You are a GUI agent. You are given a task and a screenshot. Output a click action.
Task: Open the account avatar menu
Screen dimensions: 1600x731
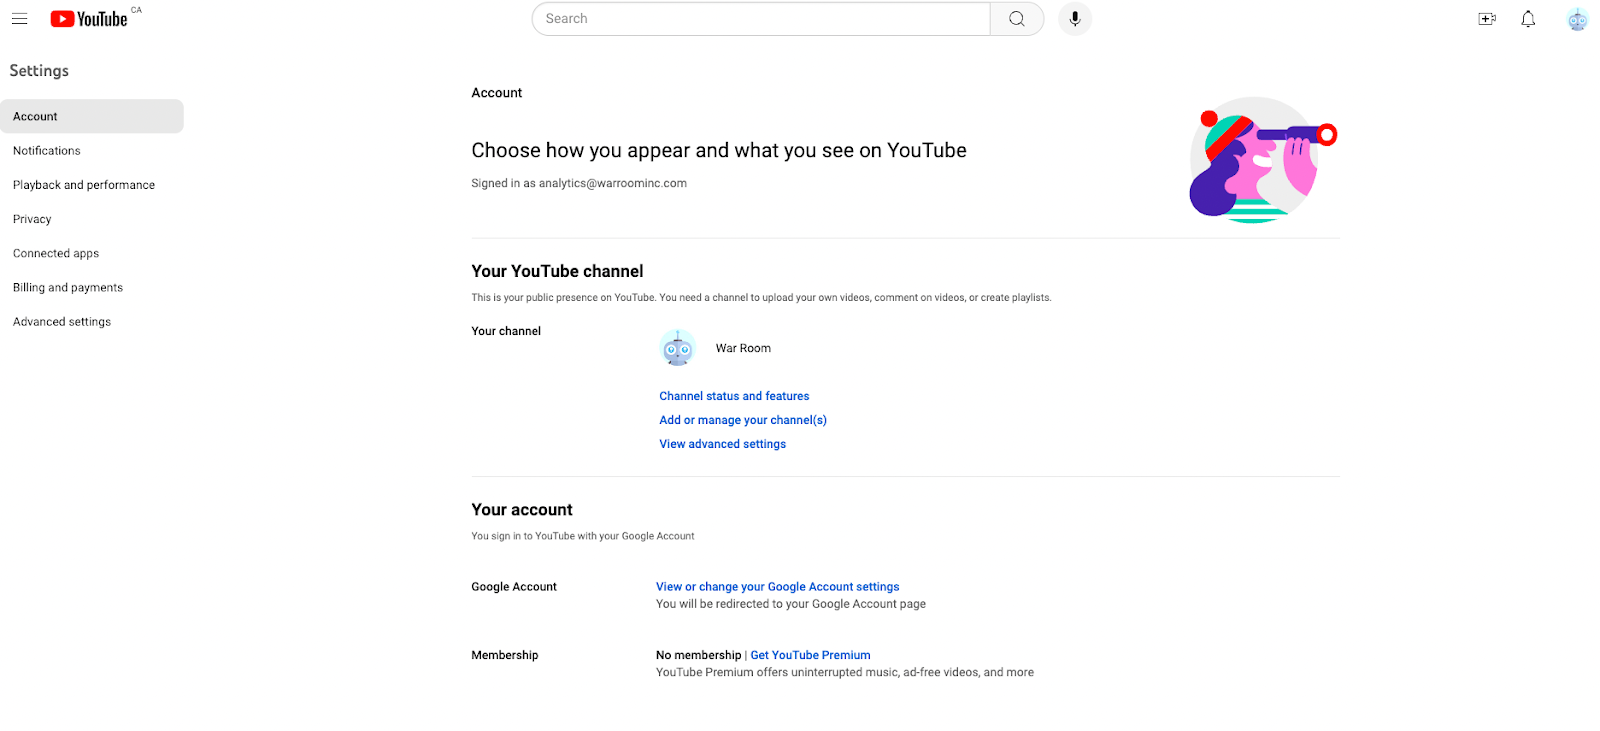point(1577,19)
